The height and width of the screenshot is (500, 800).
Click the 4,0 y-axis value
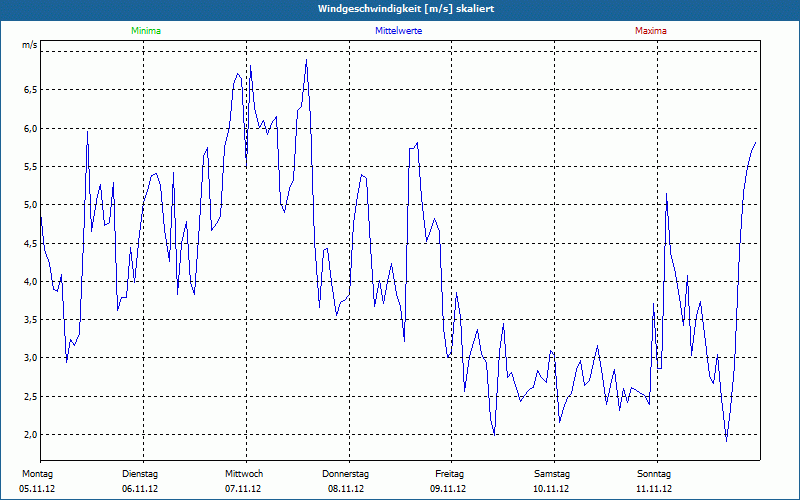[x=31, y=282]
